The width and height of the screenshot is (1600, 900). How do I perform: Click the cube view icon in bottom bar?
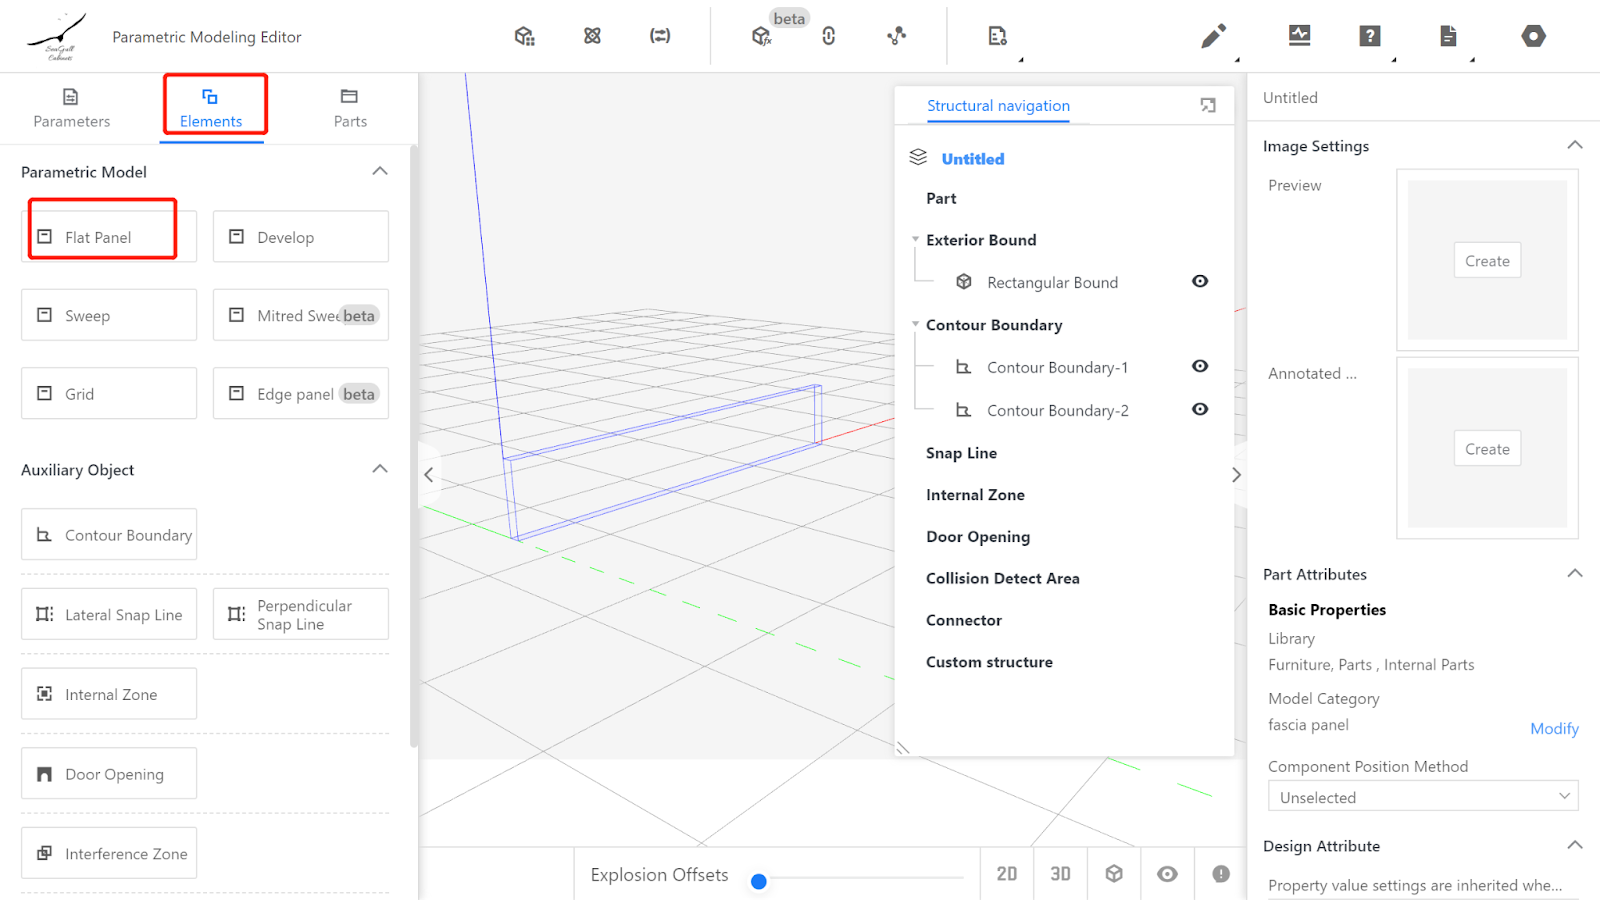click(x=1114, y=874)
